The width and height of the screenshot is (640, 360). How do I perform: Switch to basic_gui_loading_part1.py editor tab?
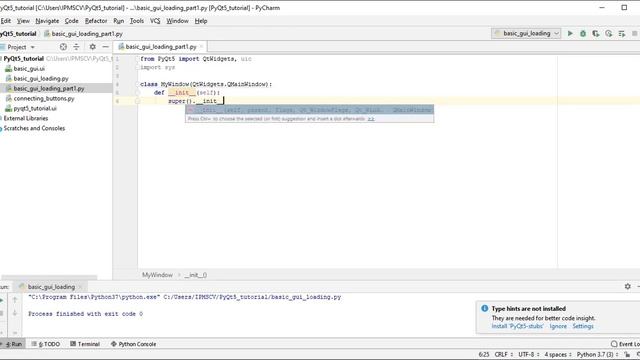pos(160,47)
